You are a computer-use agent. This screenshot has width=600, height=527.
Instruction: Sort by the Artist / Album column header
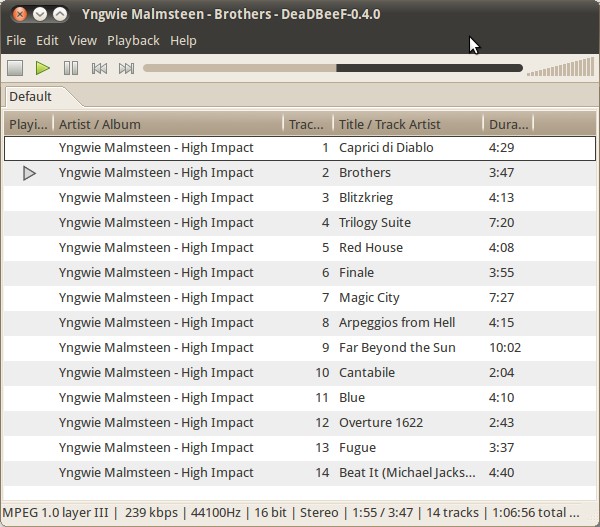(168, 124)
